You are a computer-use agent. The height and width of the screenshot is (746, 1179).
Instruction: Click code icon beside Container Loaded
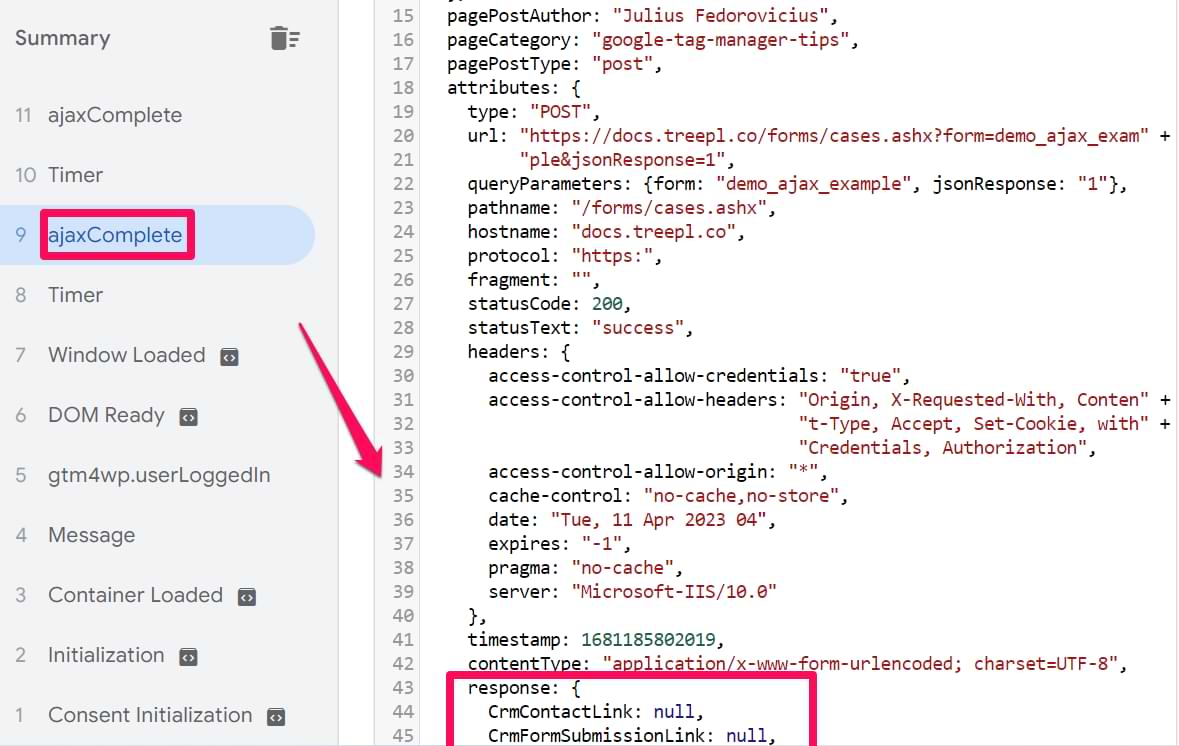(x=247, y=597)
